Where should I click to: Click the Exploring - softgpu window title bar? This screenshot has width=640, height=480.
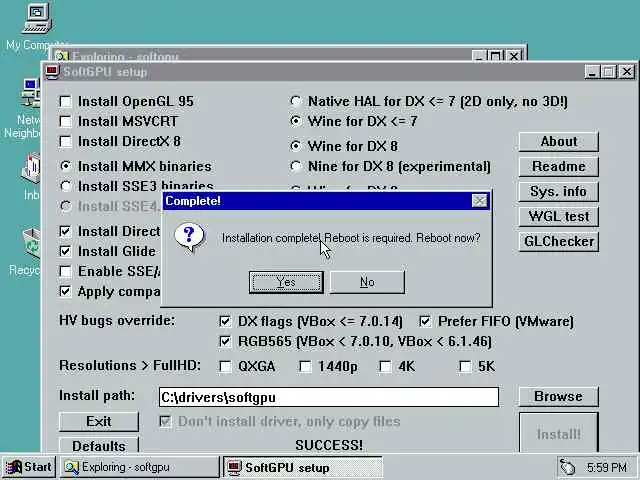click(x=261, y=56)
